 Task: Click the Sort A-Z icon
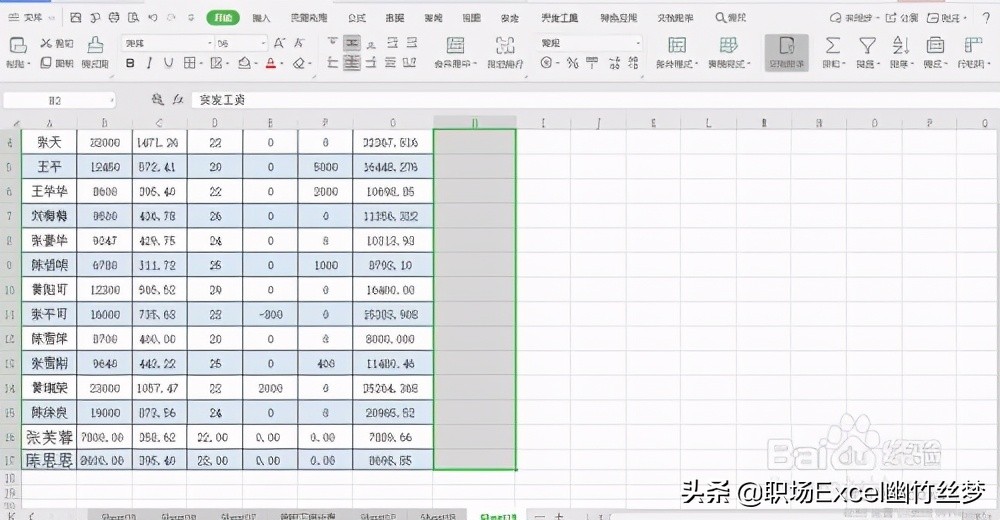[900, 45]
